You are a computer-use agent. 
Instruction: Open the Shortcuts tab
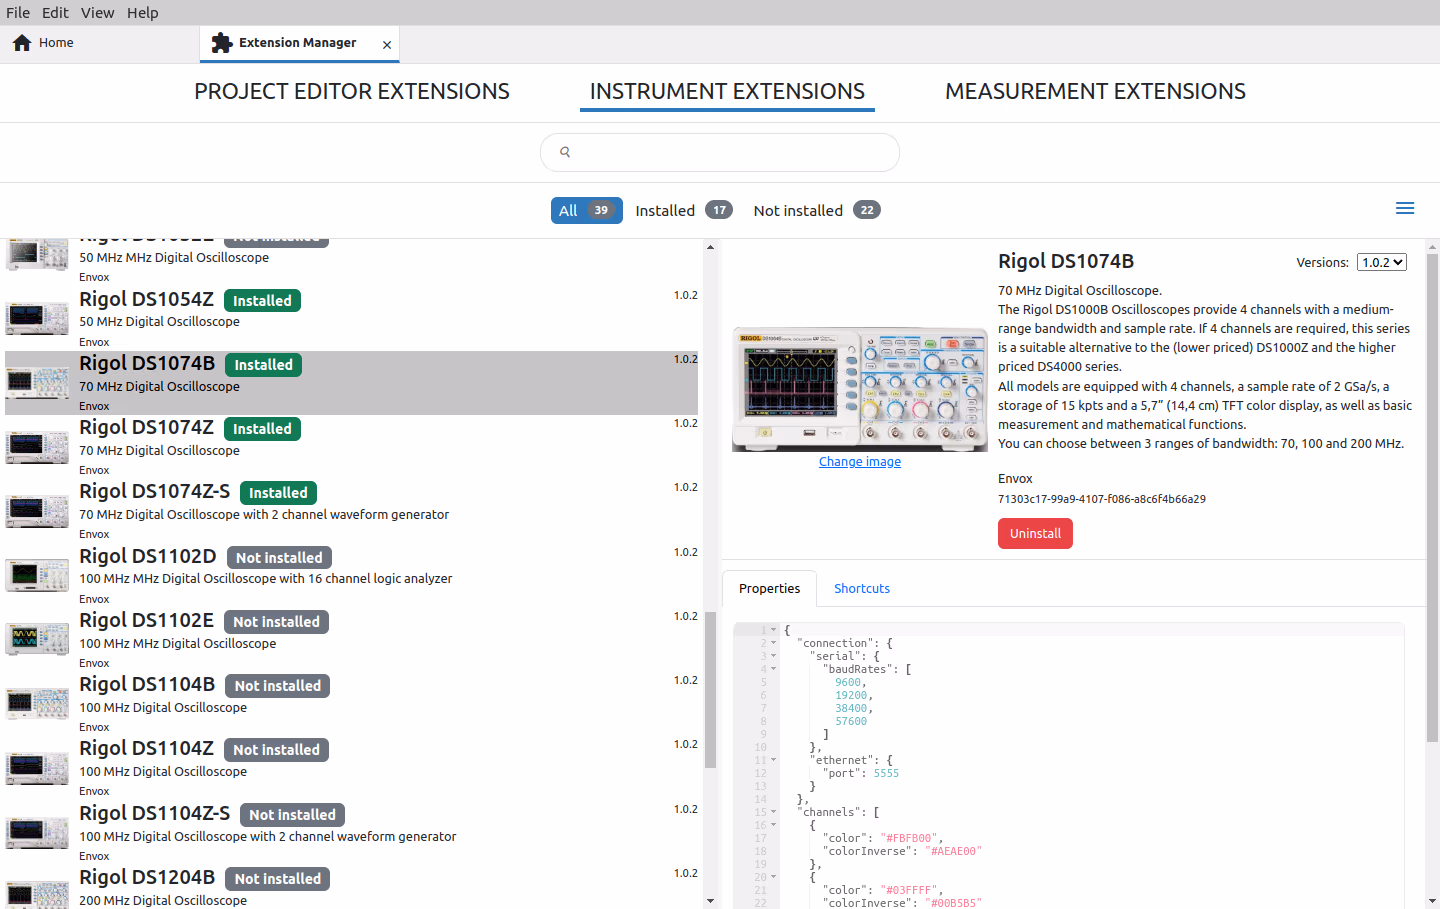862,589
